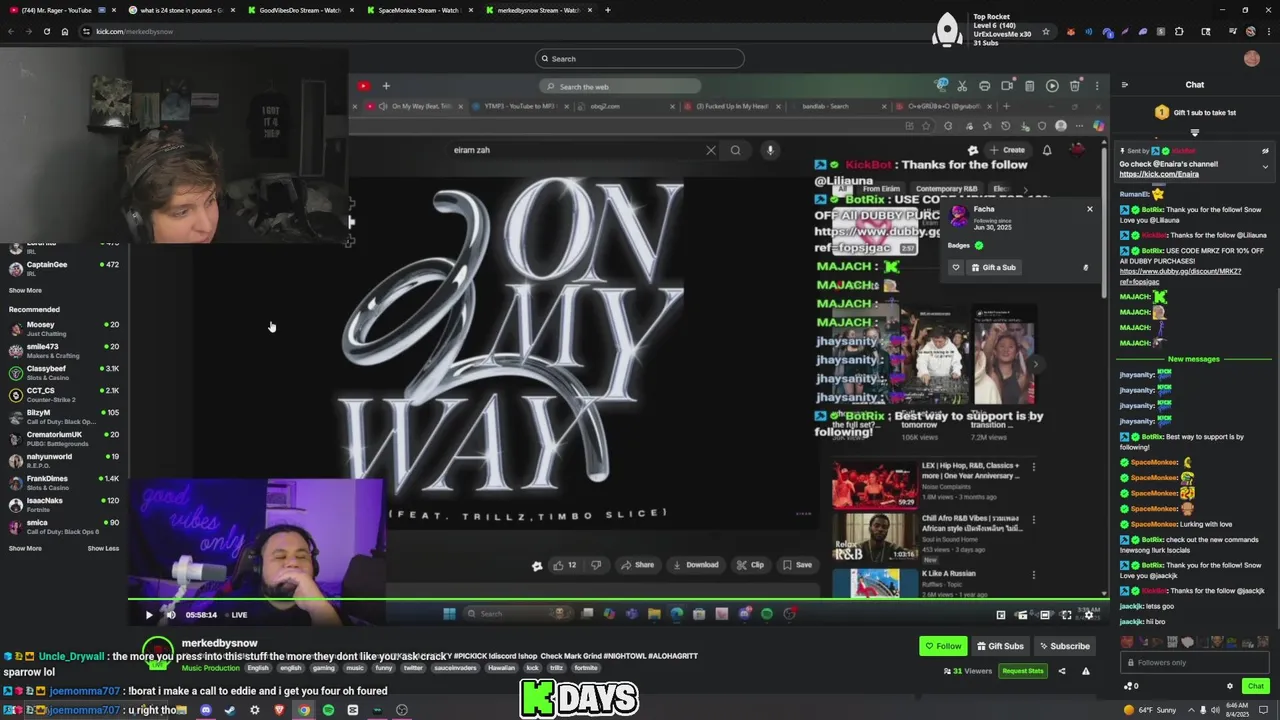Click the New messages divider in chat
This screenshot has height=720, width=1280.
click(x=1194, y=359)
